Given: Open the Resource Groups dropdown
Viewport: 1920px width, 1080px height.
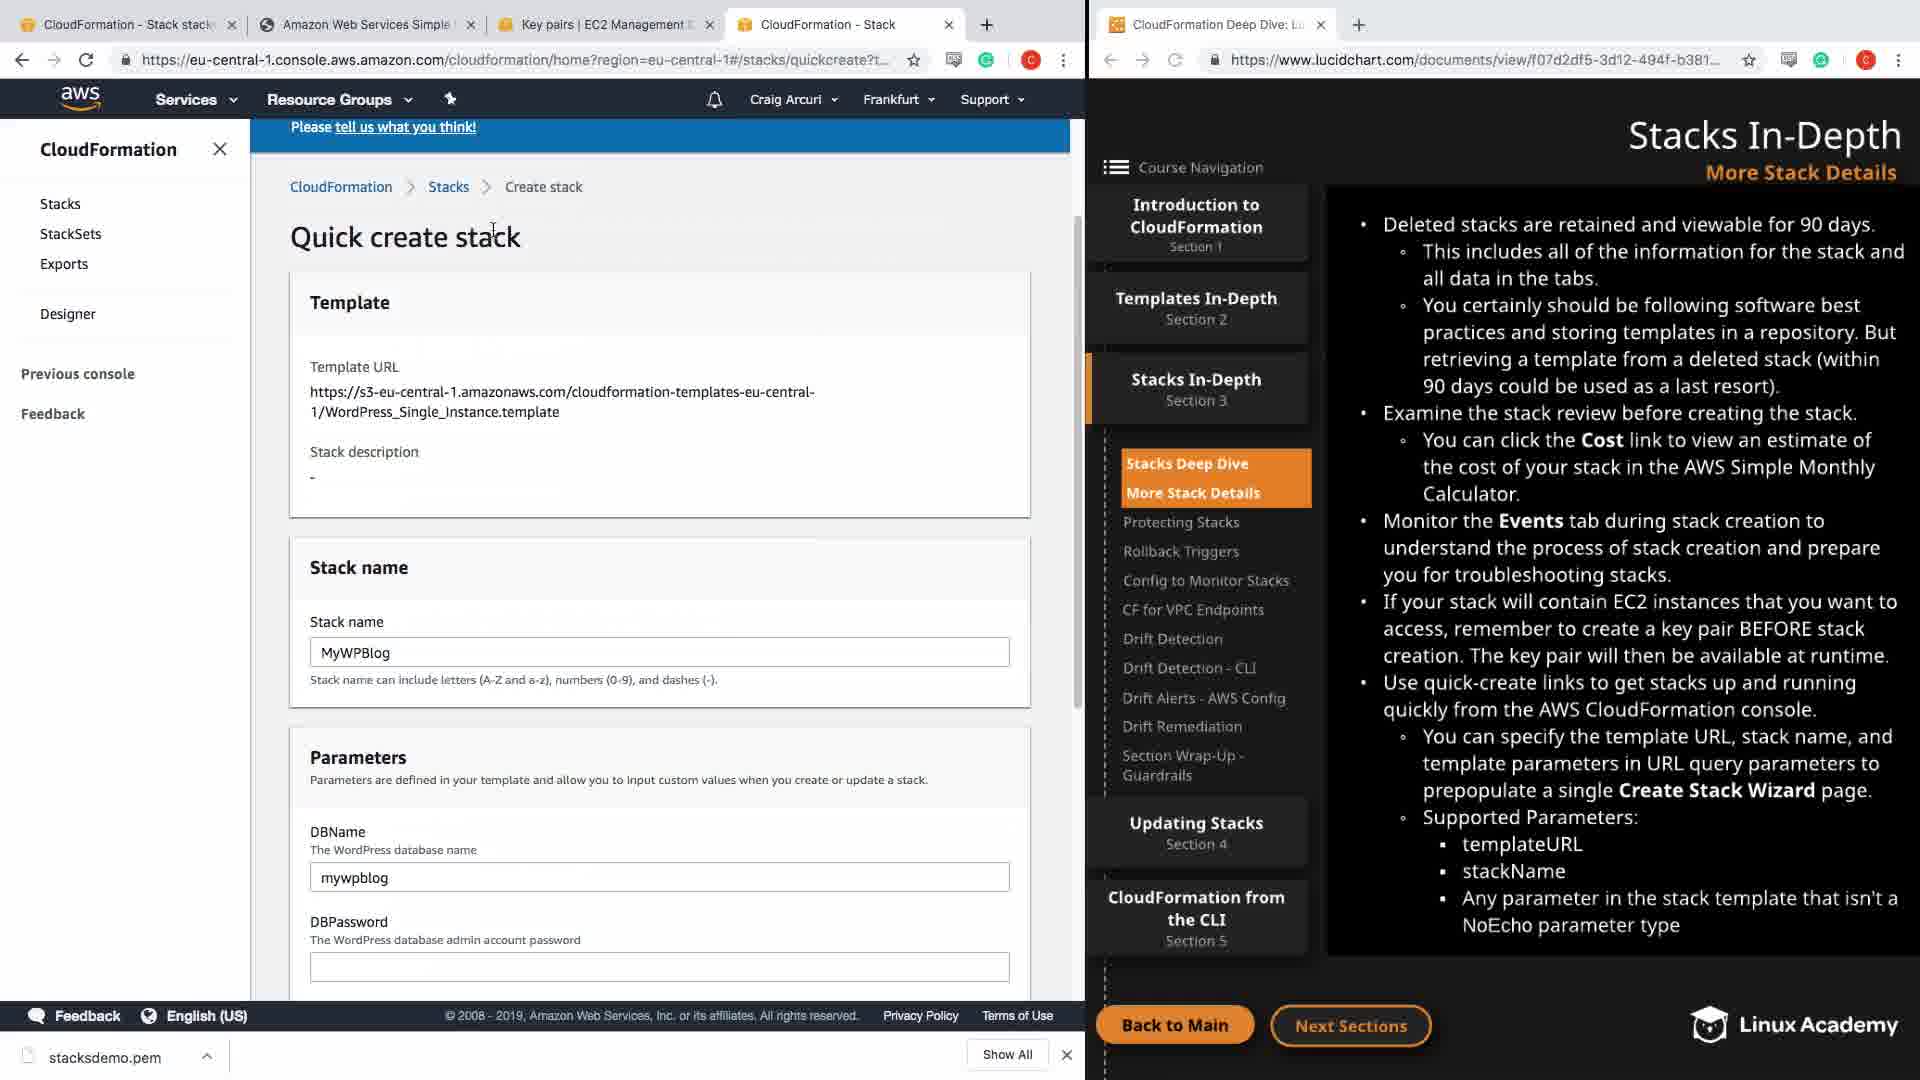Looking at the screenshot, I should click(x=339, y=100).
